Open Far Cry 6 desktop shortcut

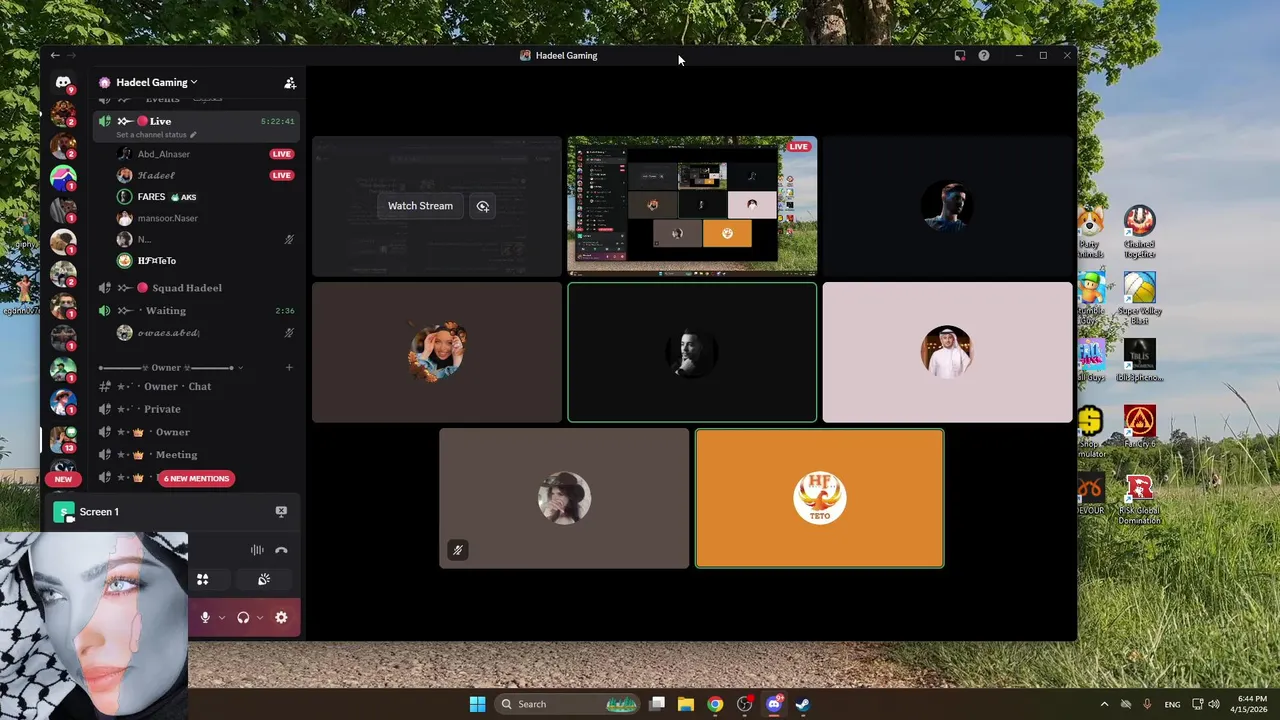coord(1139,430)
